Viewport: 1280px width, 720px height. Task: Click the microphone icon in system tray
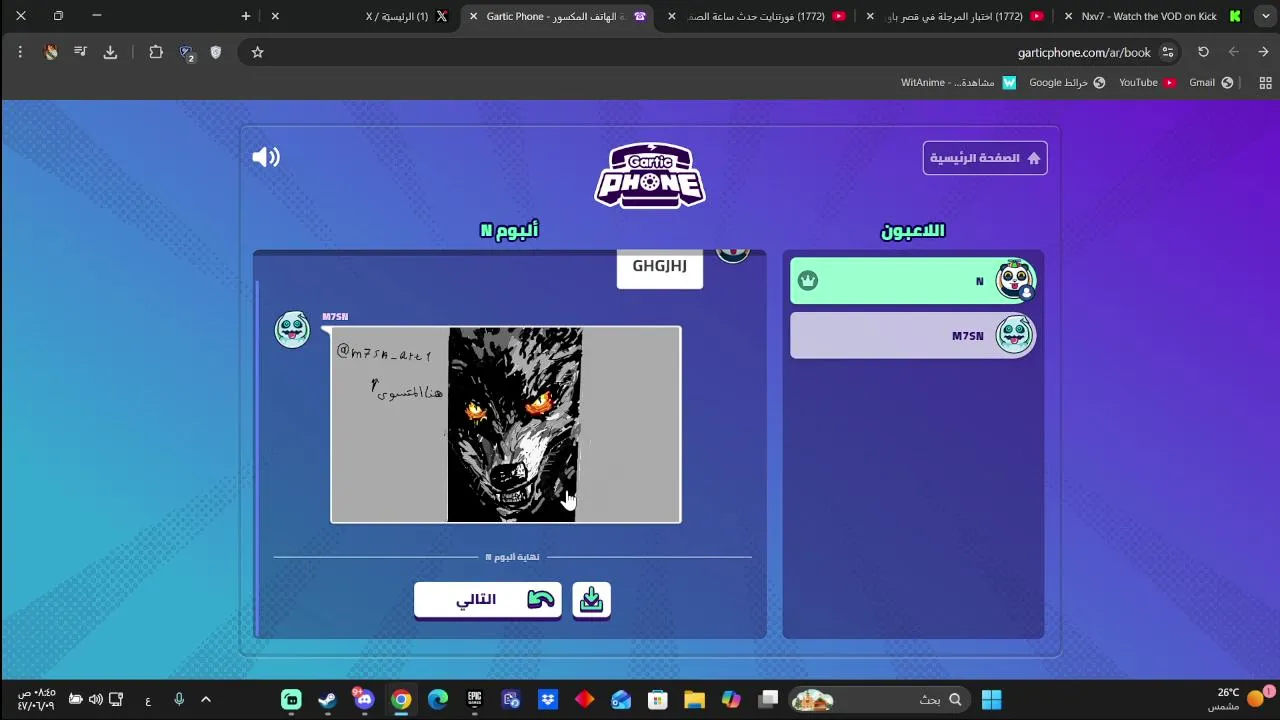click(x=179, y=699)
